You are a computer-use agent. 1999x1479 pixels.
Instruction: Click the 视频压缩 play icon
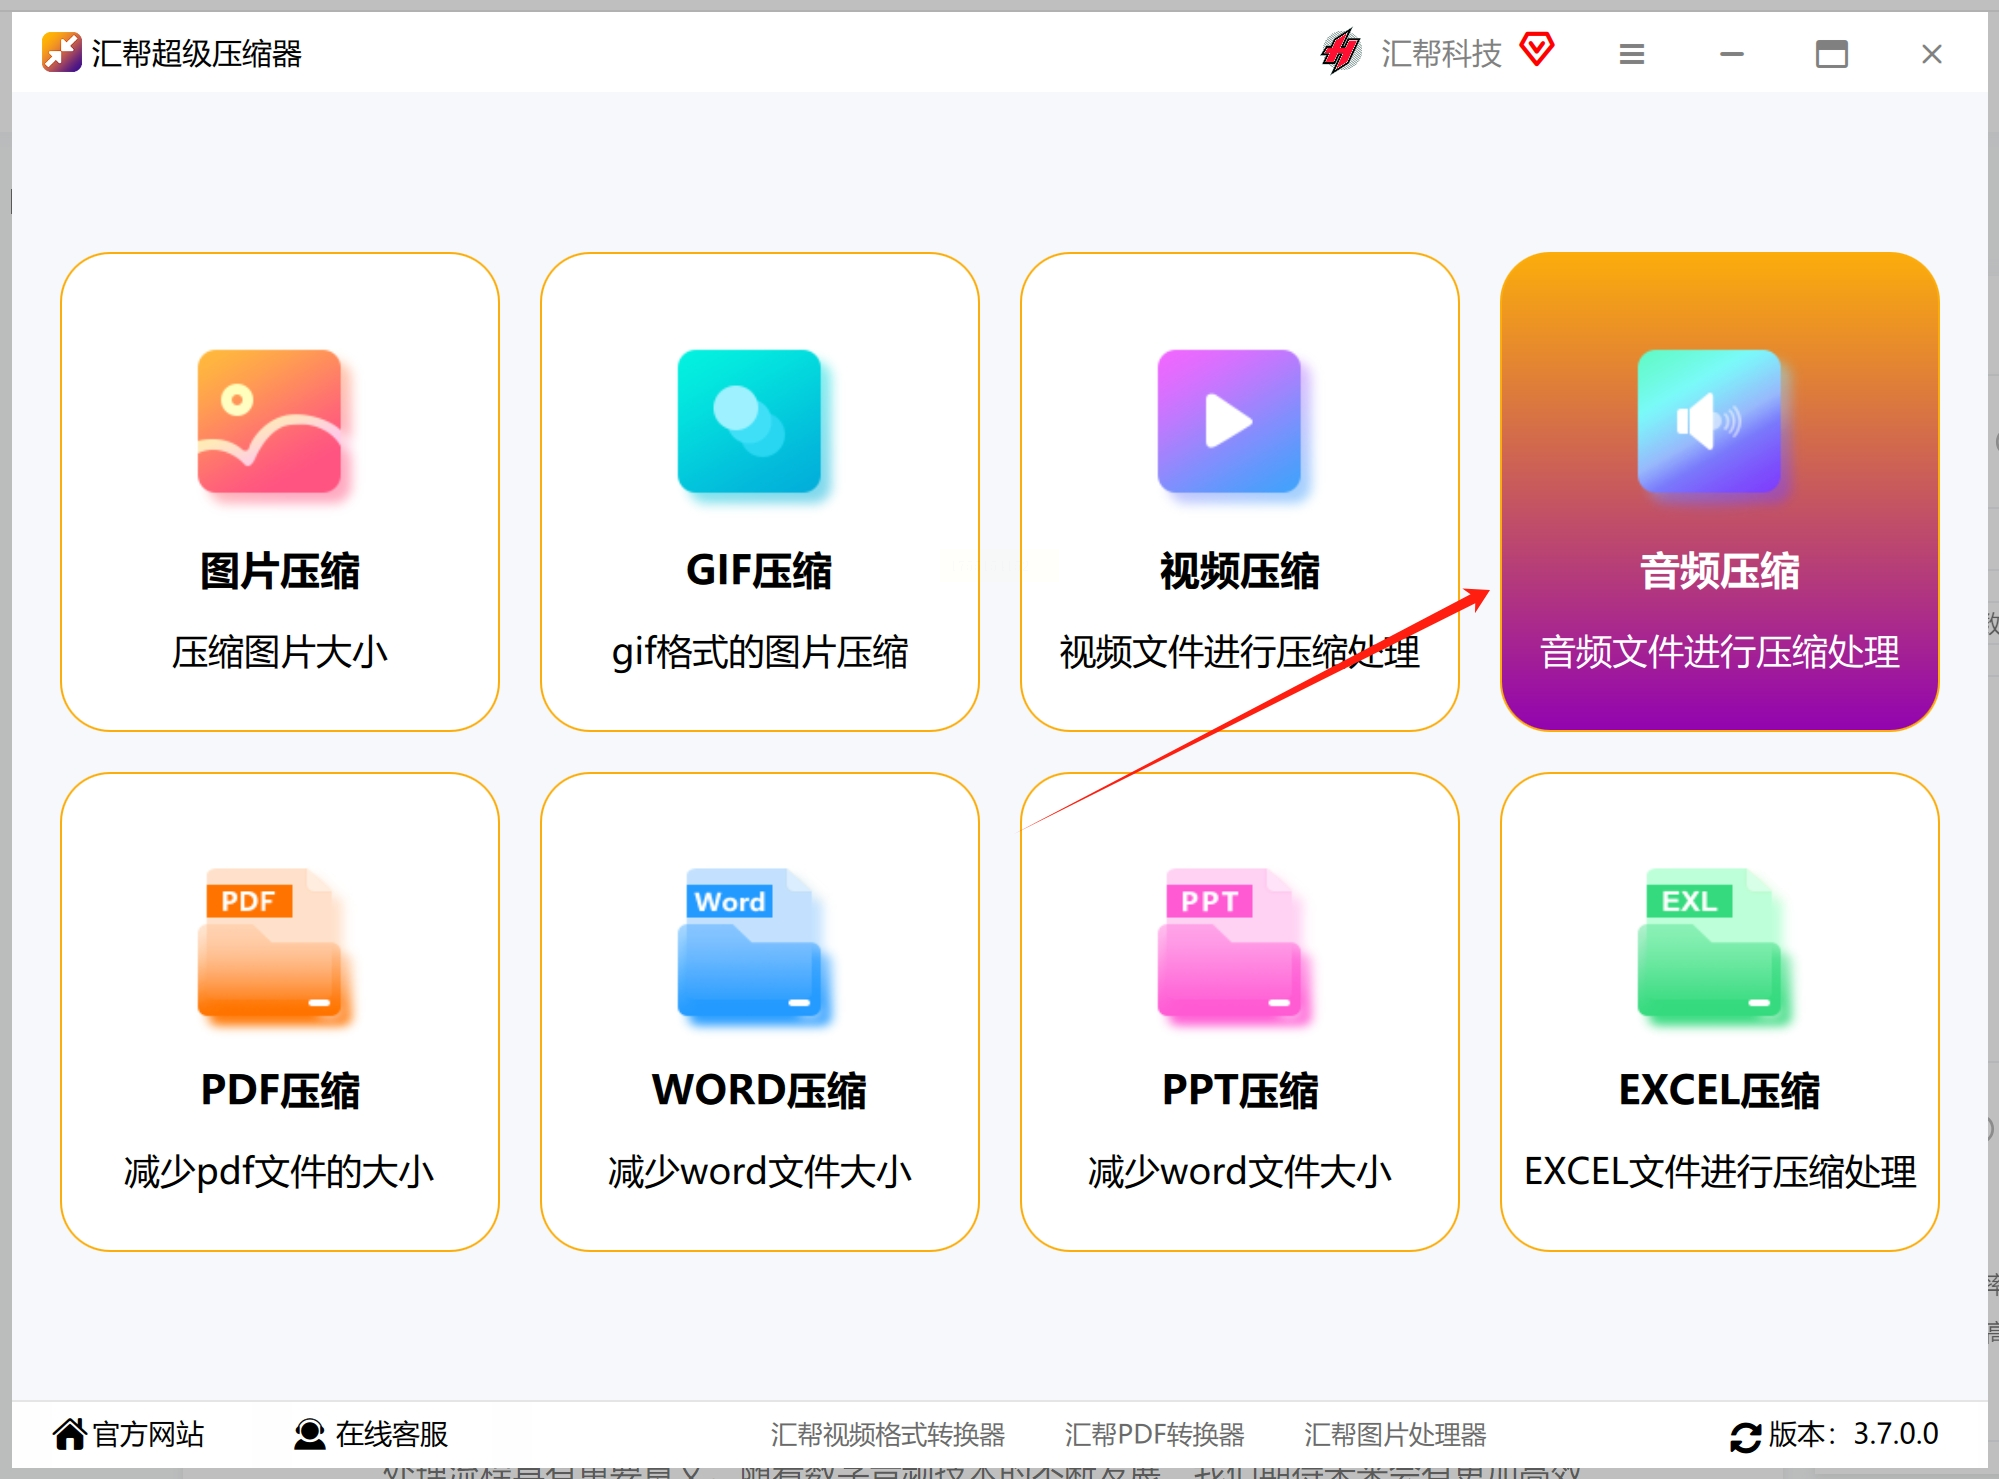[x=1229, y=421]
